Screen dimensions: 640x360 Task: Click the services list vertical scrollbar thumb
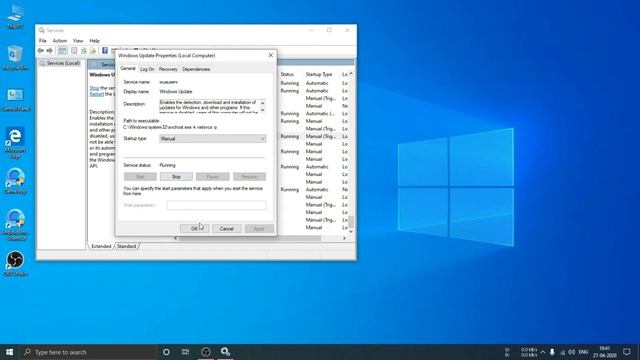tap(351, 222)
